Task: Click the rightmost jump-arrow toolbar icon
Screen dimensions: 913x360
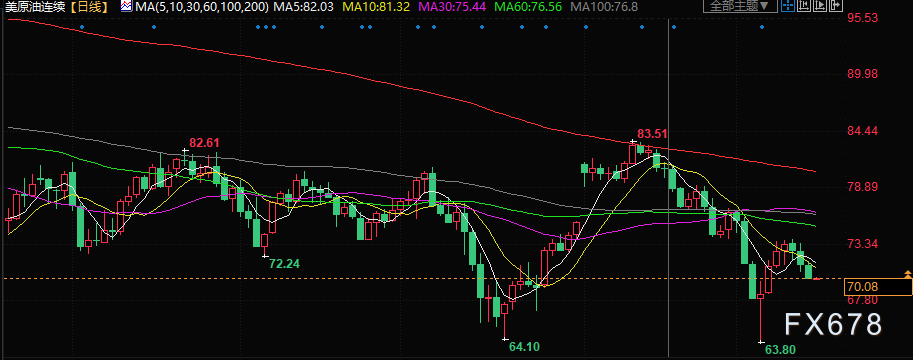Action: pyautogui.click(x=836, y=5)
